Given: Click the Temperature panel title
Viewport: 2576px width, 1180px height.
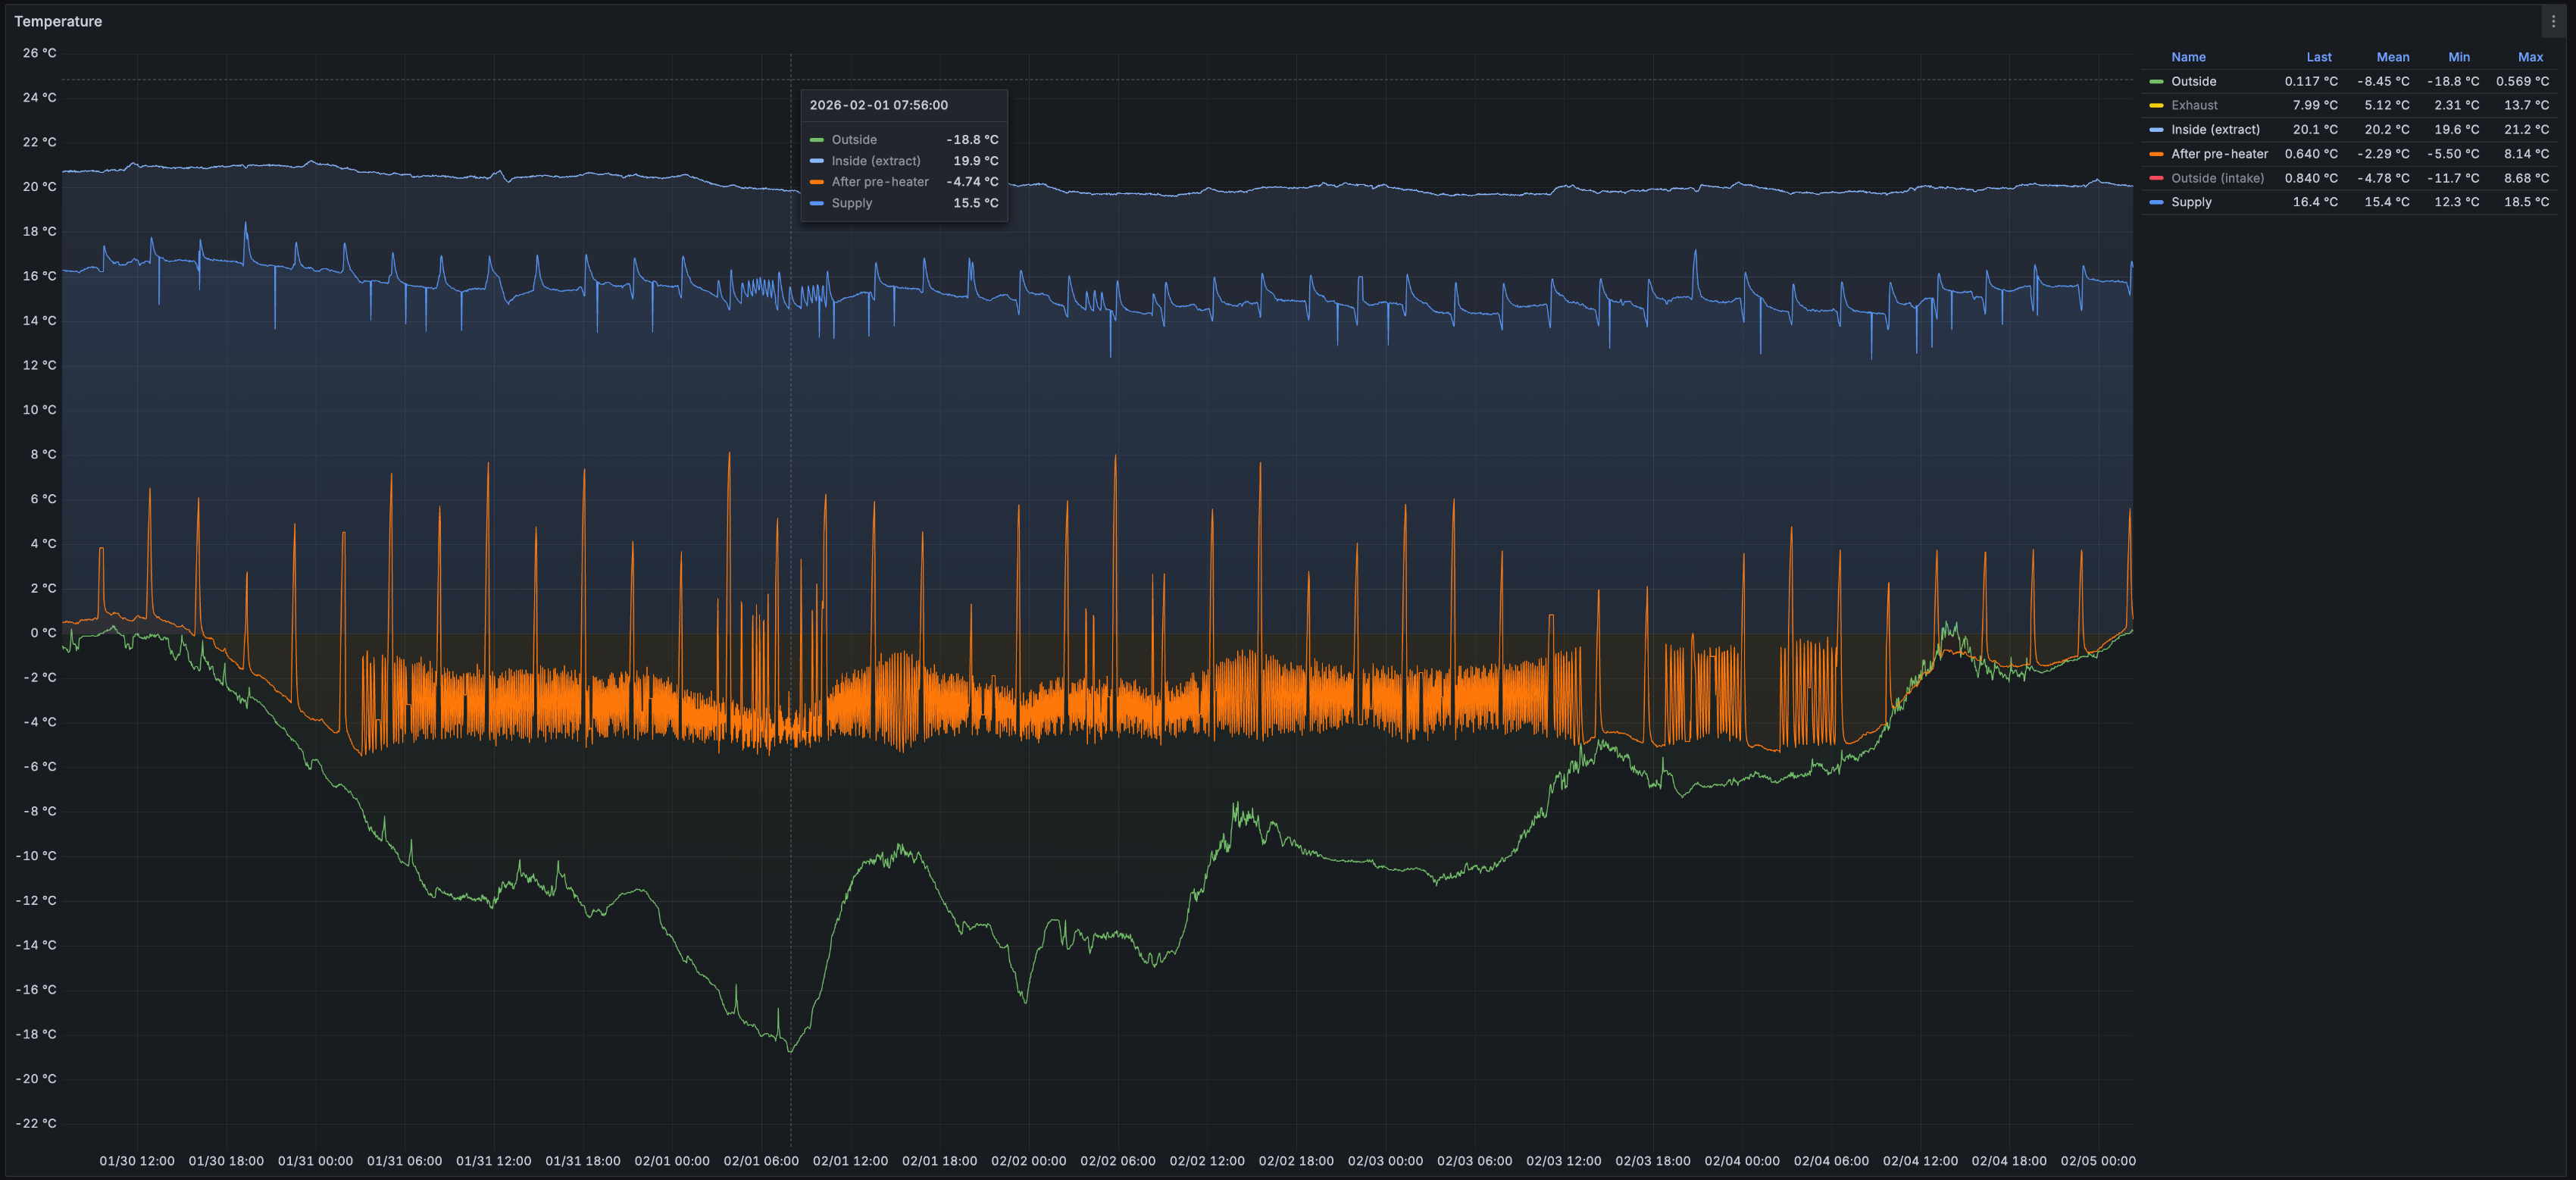Looking at the screenshot, I should [x=58, y=21].
